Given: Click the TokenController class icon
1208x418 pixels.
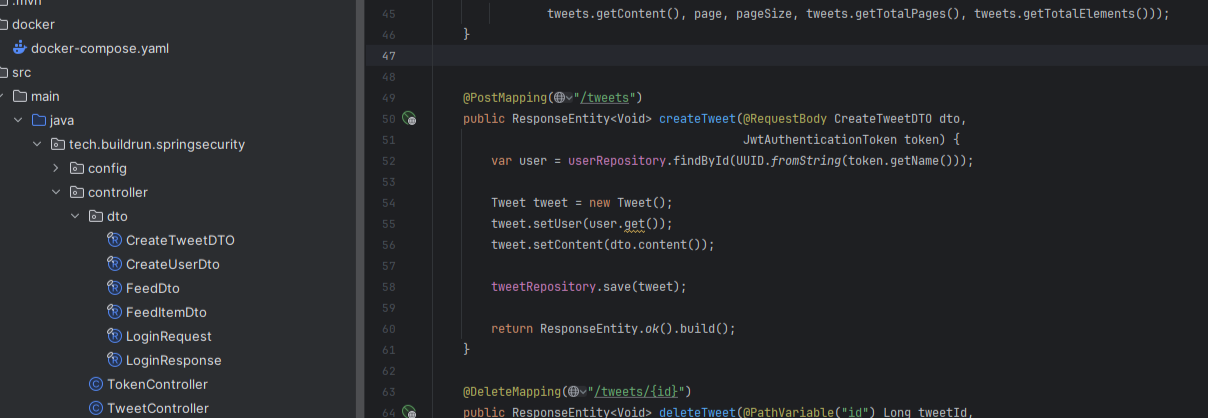Looking at the screenshot, I should point(96,384).
